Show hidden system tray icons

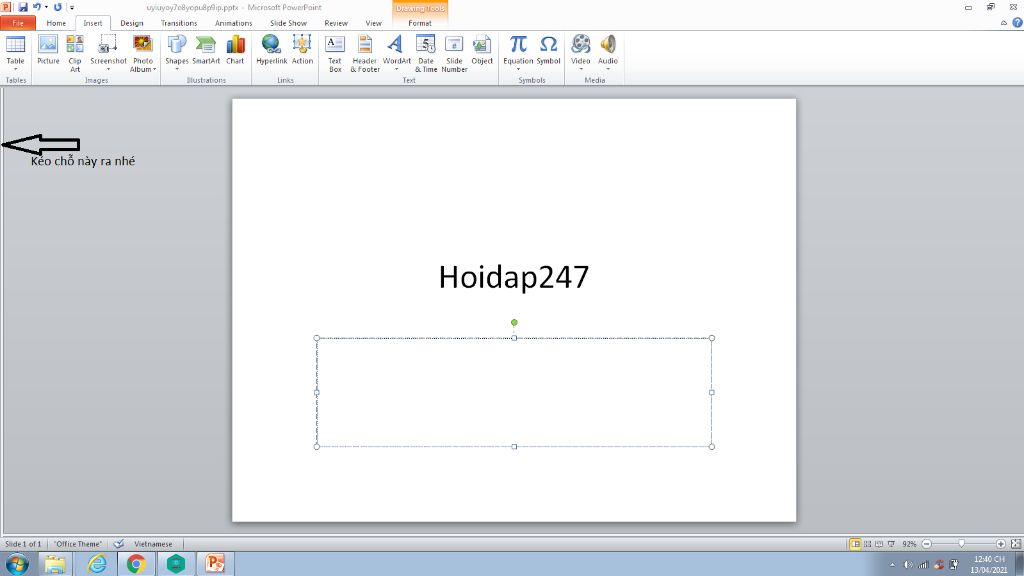(893, 564)
